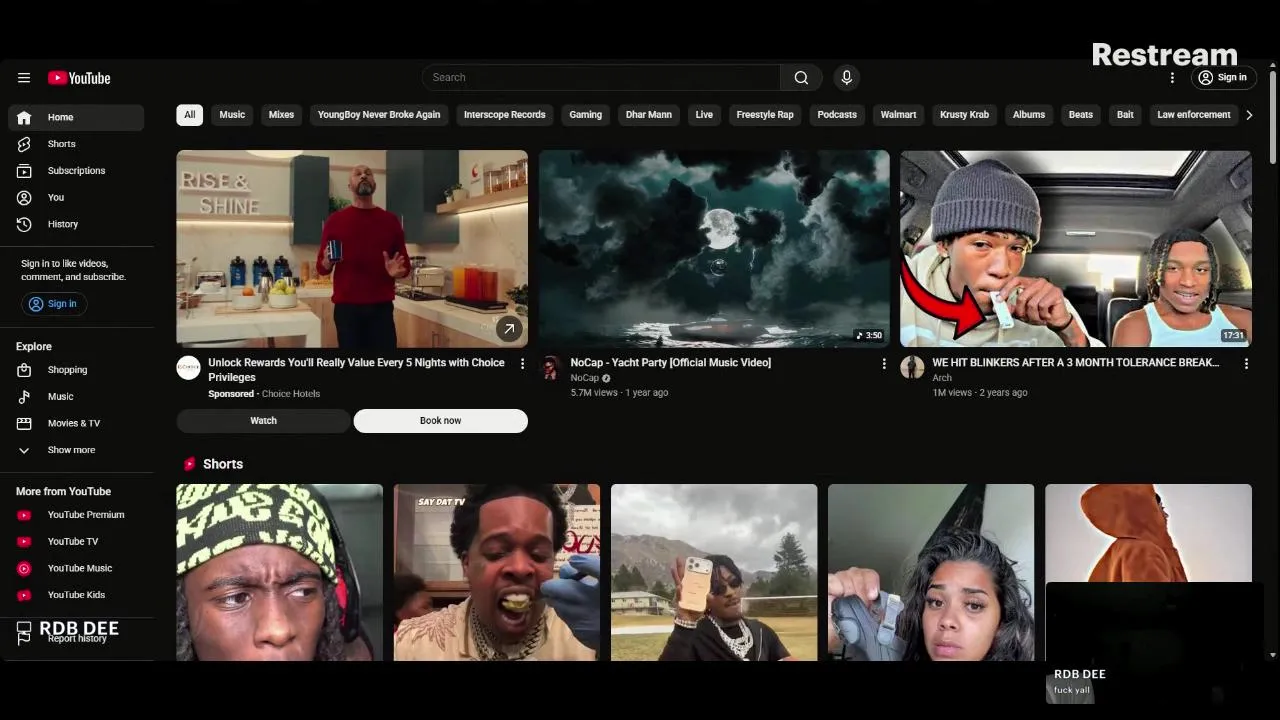Select the Albums filter chip
Image resolution: width=1280 pixels, height=720 pixels.
point(1029,115)
